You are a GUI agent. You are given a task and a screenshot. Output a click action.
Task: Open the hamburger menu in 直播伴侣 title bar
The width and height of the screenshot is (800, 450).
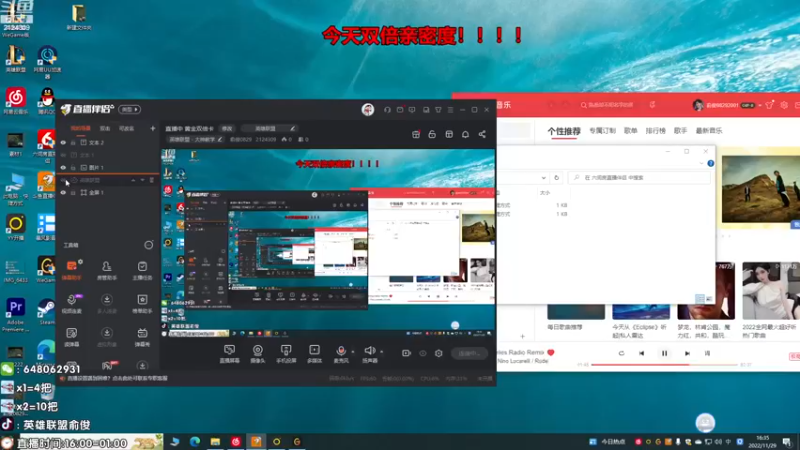[450, 110]
